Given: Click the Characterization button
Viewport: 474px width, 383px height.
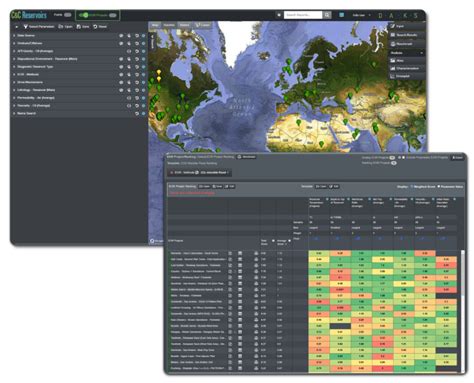Looking at the screenshot, I should 407,68.
